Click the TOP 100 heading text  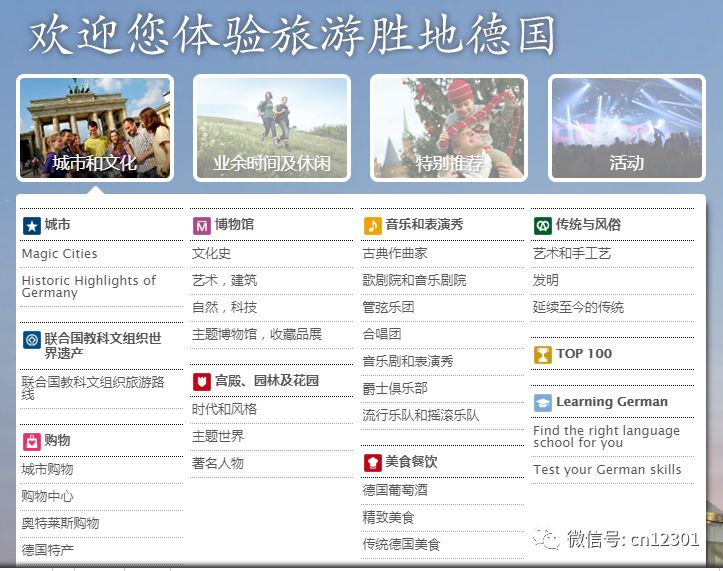[x=584, y=354]
